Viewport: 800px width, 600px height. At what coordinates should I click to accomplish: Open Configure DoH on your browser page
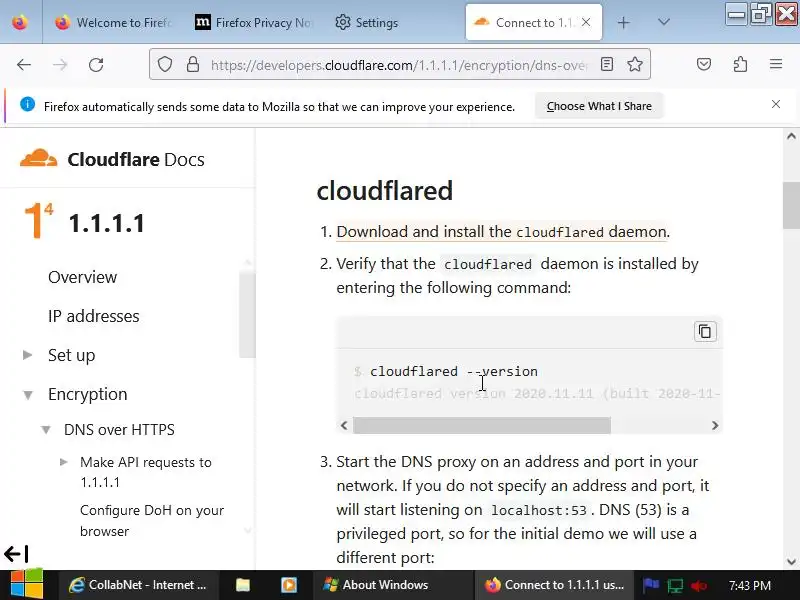(x=152, y=521)
